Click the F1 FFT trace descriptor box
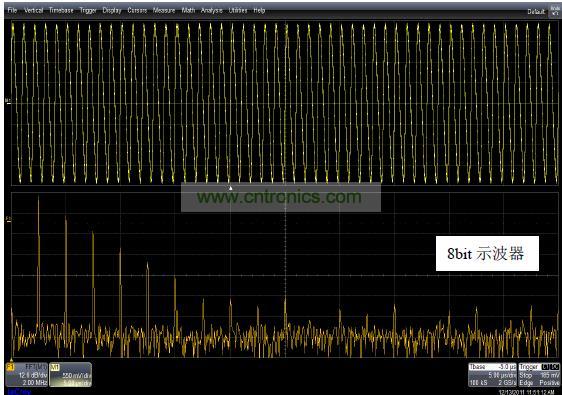The height and width of the screenshot is (395, 562). click(27, 375)
